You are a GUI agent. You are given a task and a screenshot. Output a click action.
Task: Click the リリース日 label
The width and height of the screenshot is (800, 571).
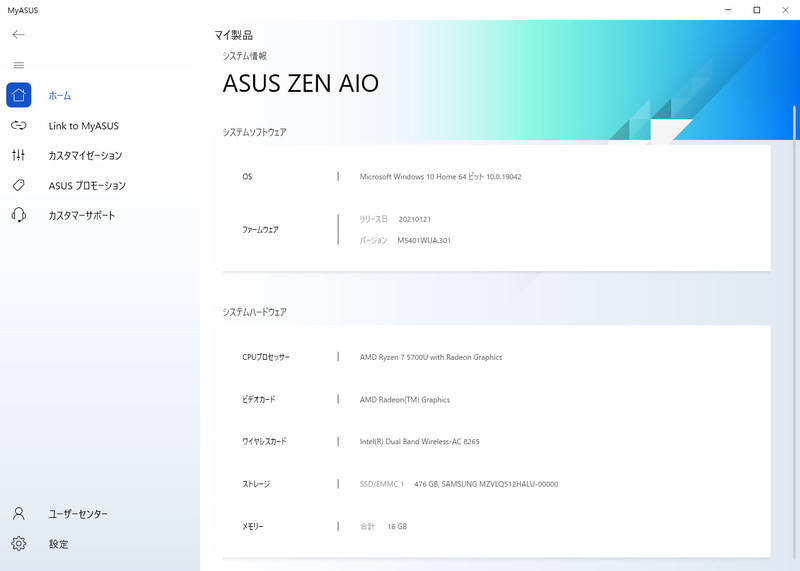pos(373,219)
